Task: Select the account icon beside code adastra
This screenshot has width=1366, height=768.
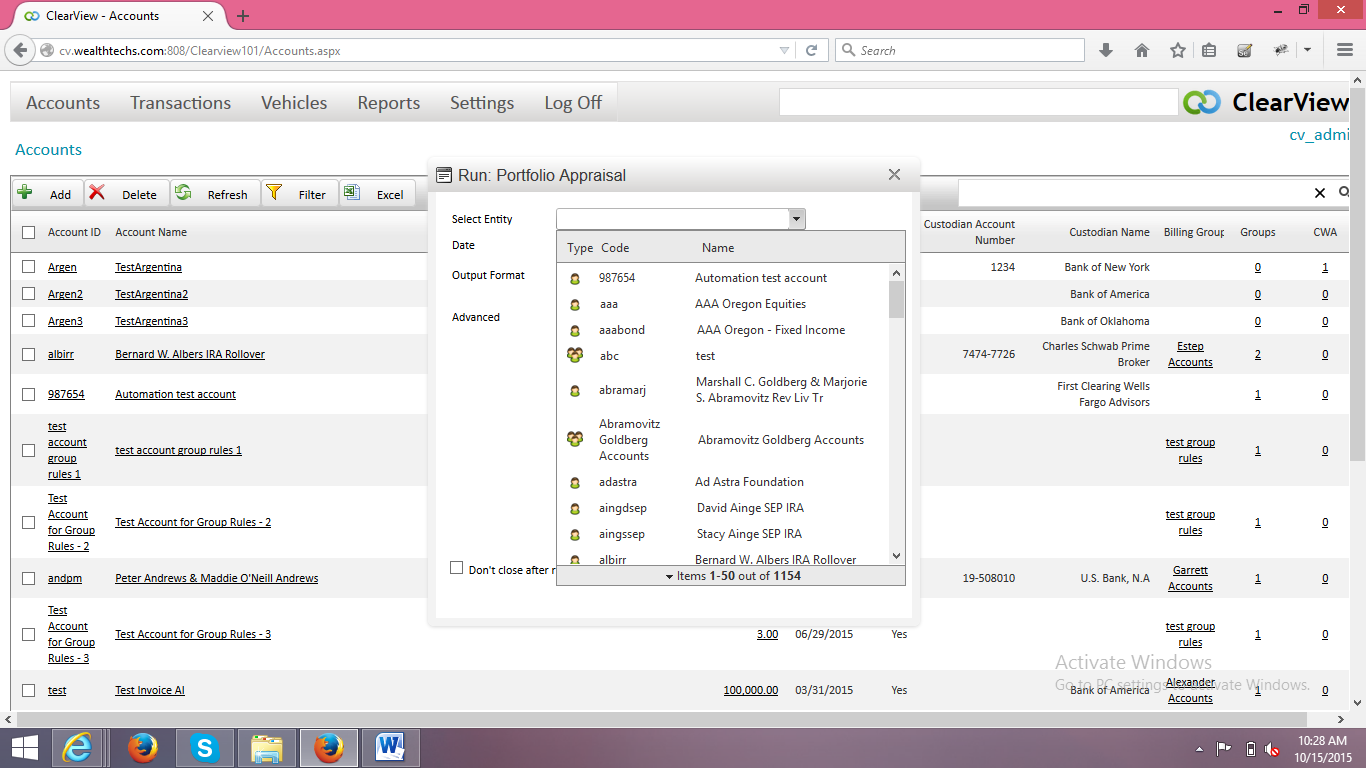Action: click(x=575, y=483)
